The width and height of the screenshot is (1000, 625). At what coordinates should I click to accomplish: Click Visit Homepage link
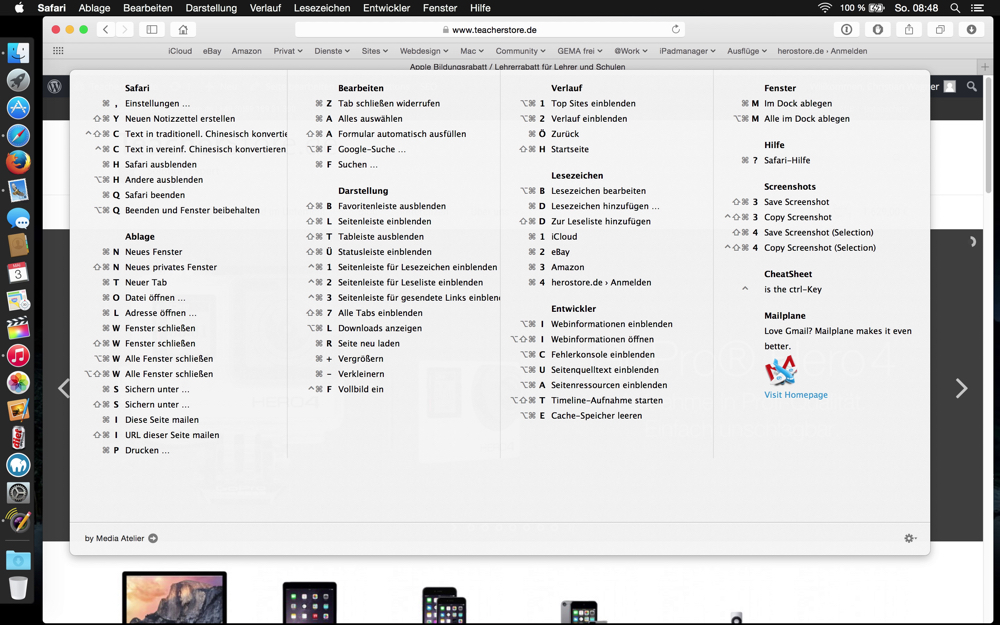tap(796, 395)
